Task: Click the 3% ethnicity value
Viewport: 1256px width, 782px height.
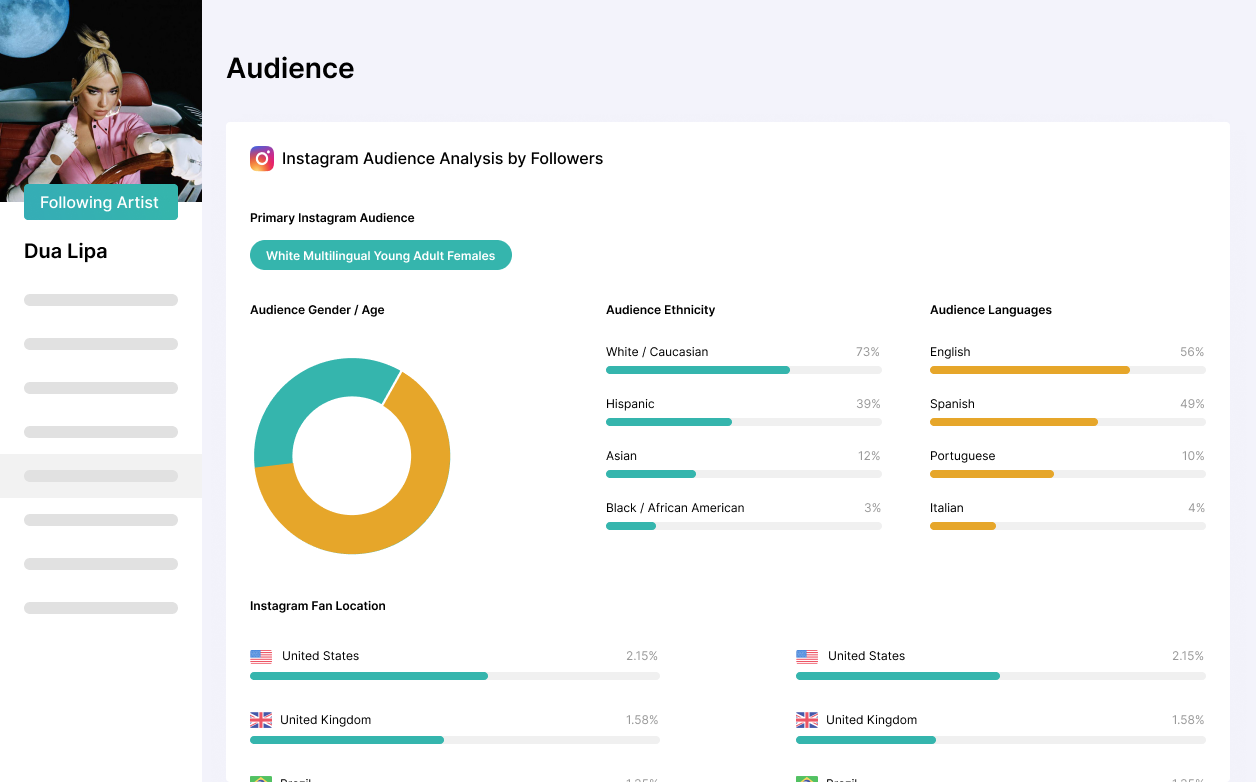Action: tap(872, 508)
